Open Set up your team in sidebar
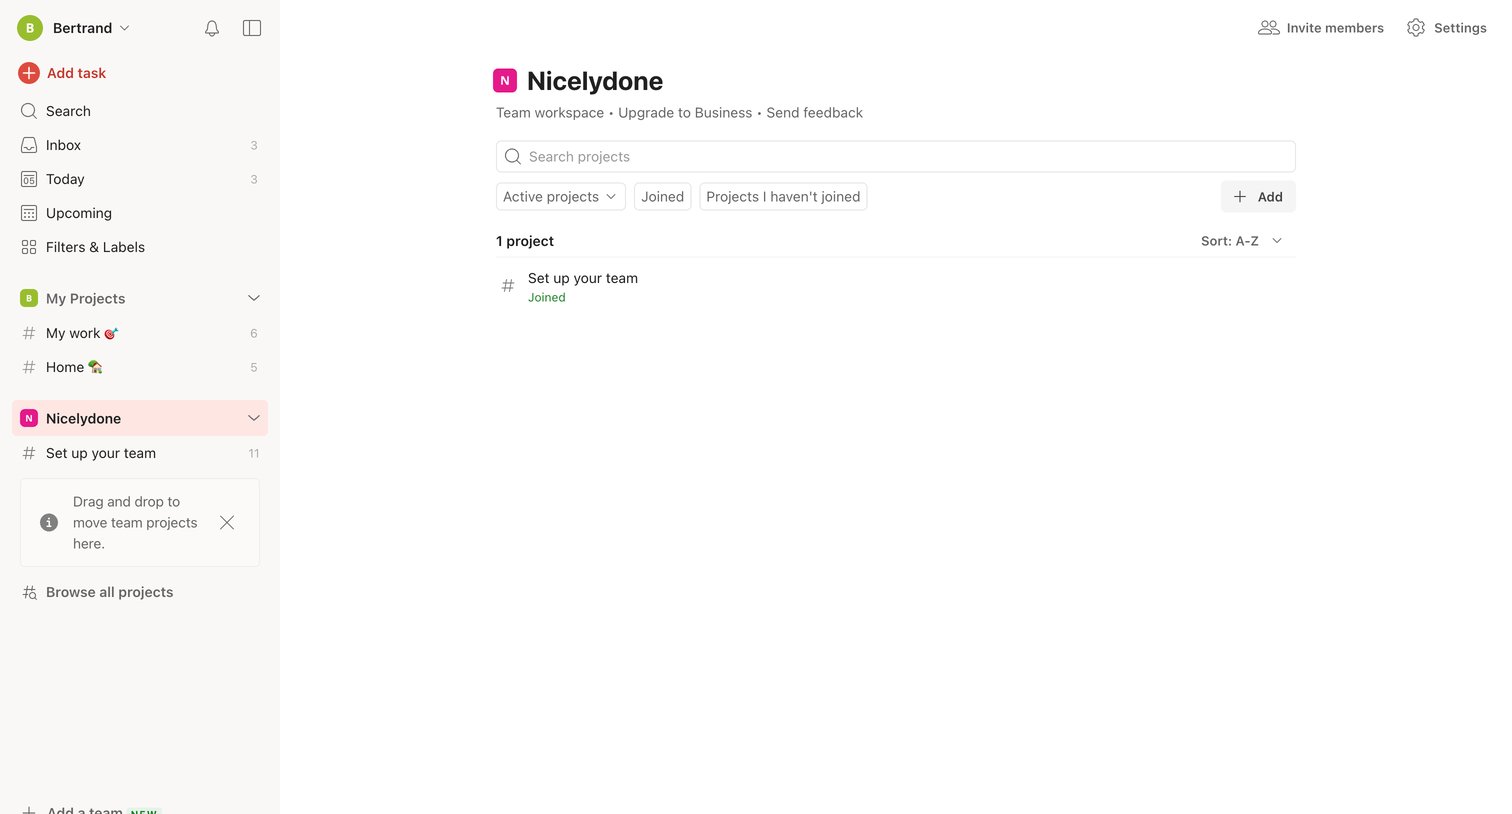 point(140,453)
